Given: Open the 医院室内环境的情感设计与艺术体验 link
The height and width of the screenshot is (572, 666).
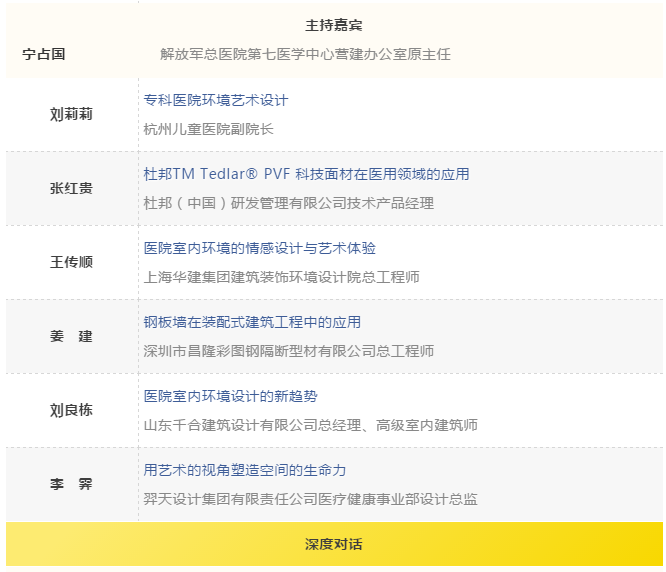Looking at the screenshot, I should [x=260, y=248].
